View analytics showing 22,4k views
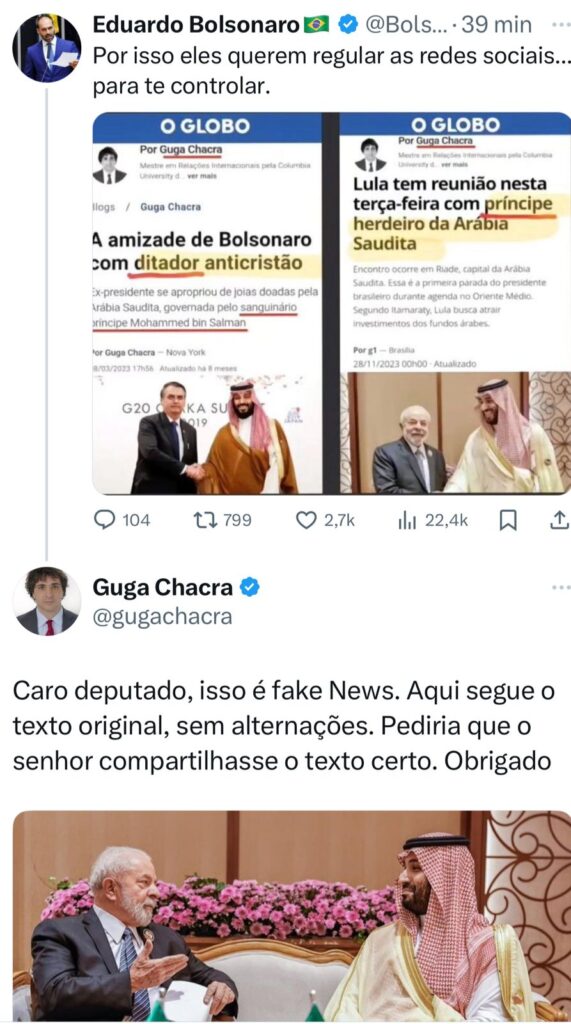Viewport: 571px width, 1024px height. (x=433, y=520)
